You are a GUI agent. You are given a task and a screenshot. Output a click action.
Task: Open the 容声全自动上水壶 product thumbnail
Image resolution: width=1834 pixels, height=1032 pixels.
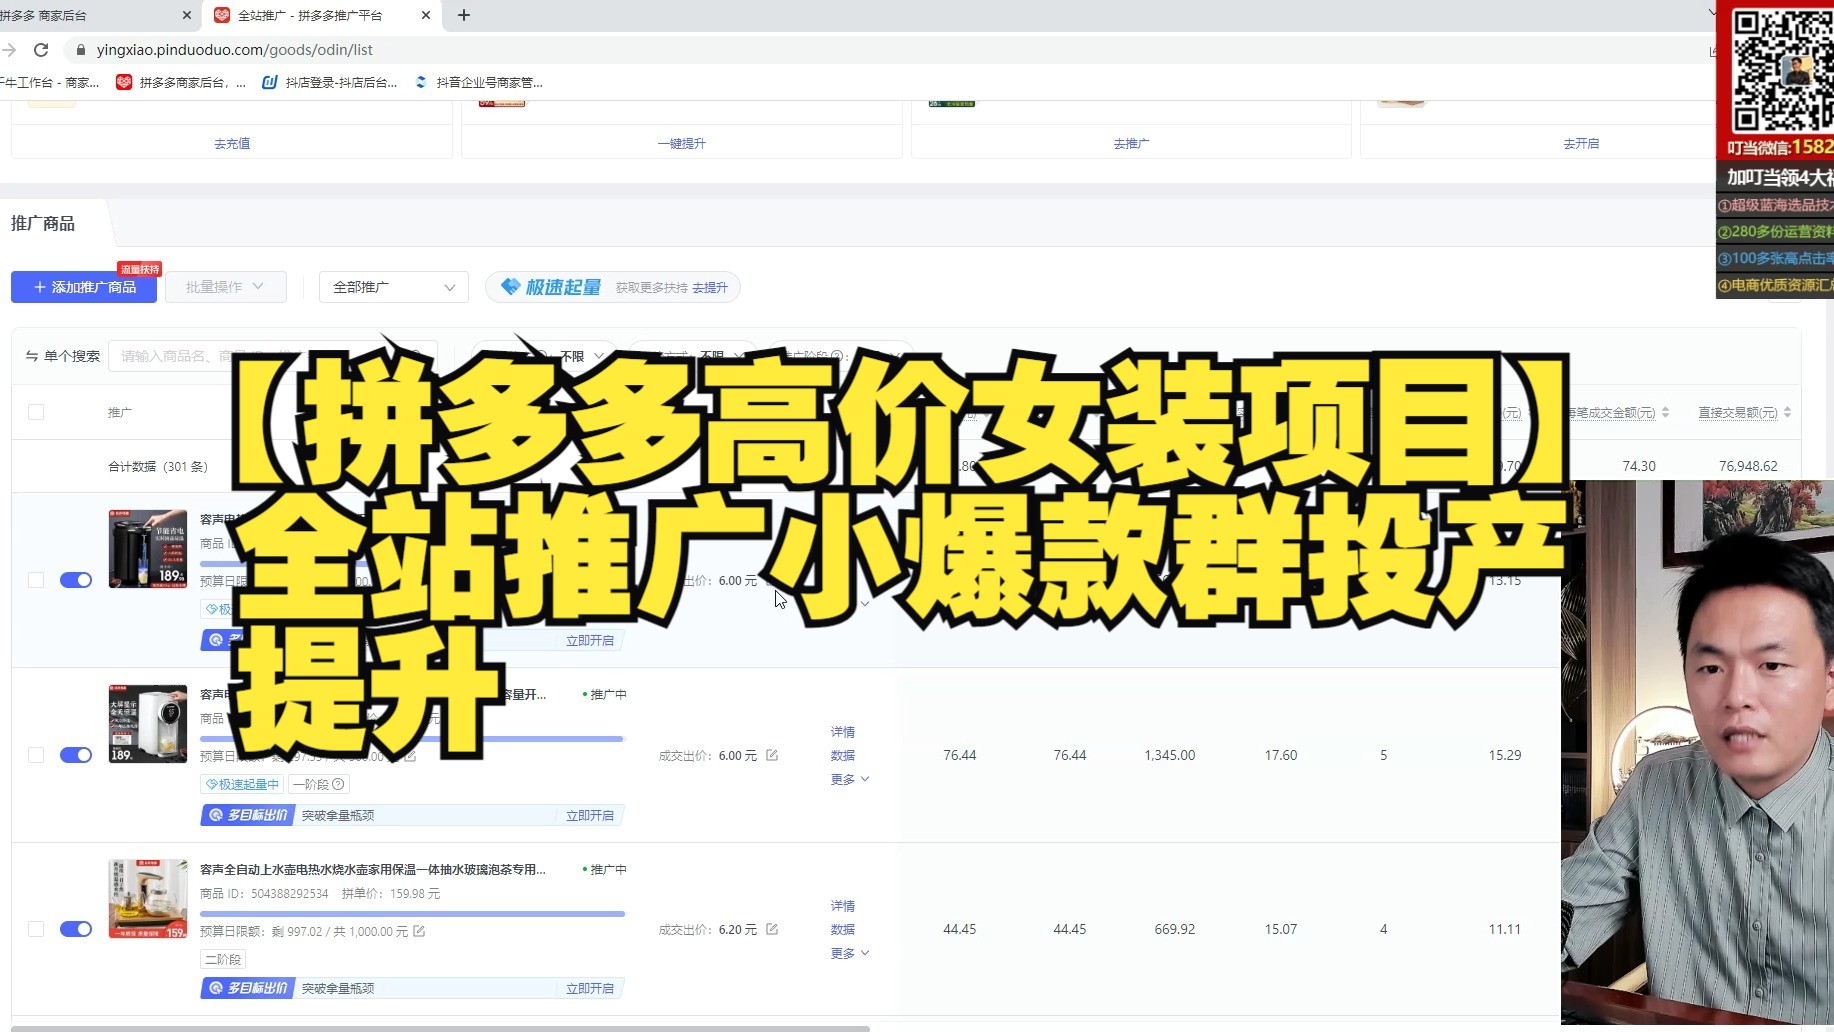point(148,899)
